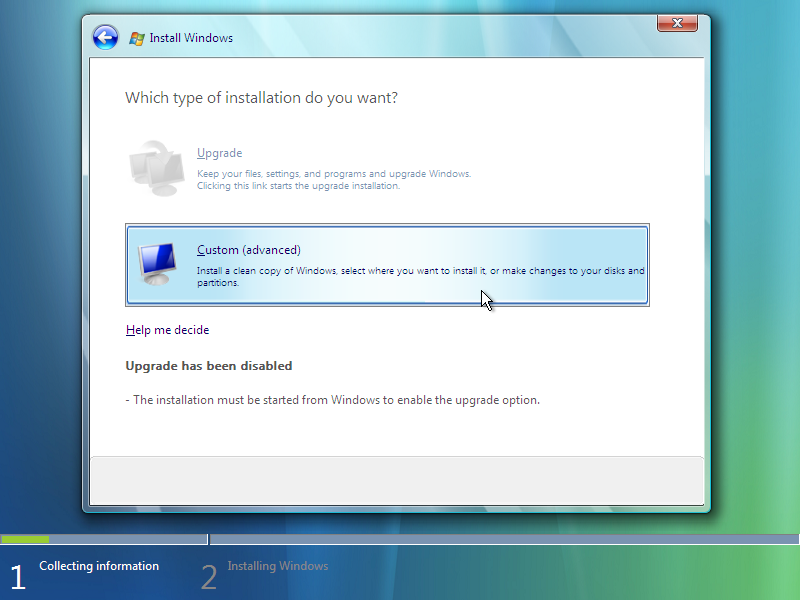Select step 1 Collecting information
The image size is (800, 600).
point(99,565)
